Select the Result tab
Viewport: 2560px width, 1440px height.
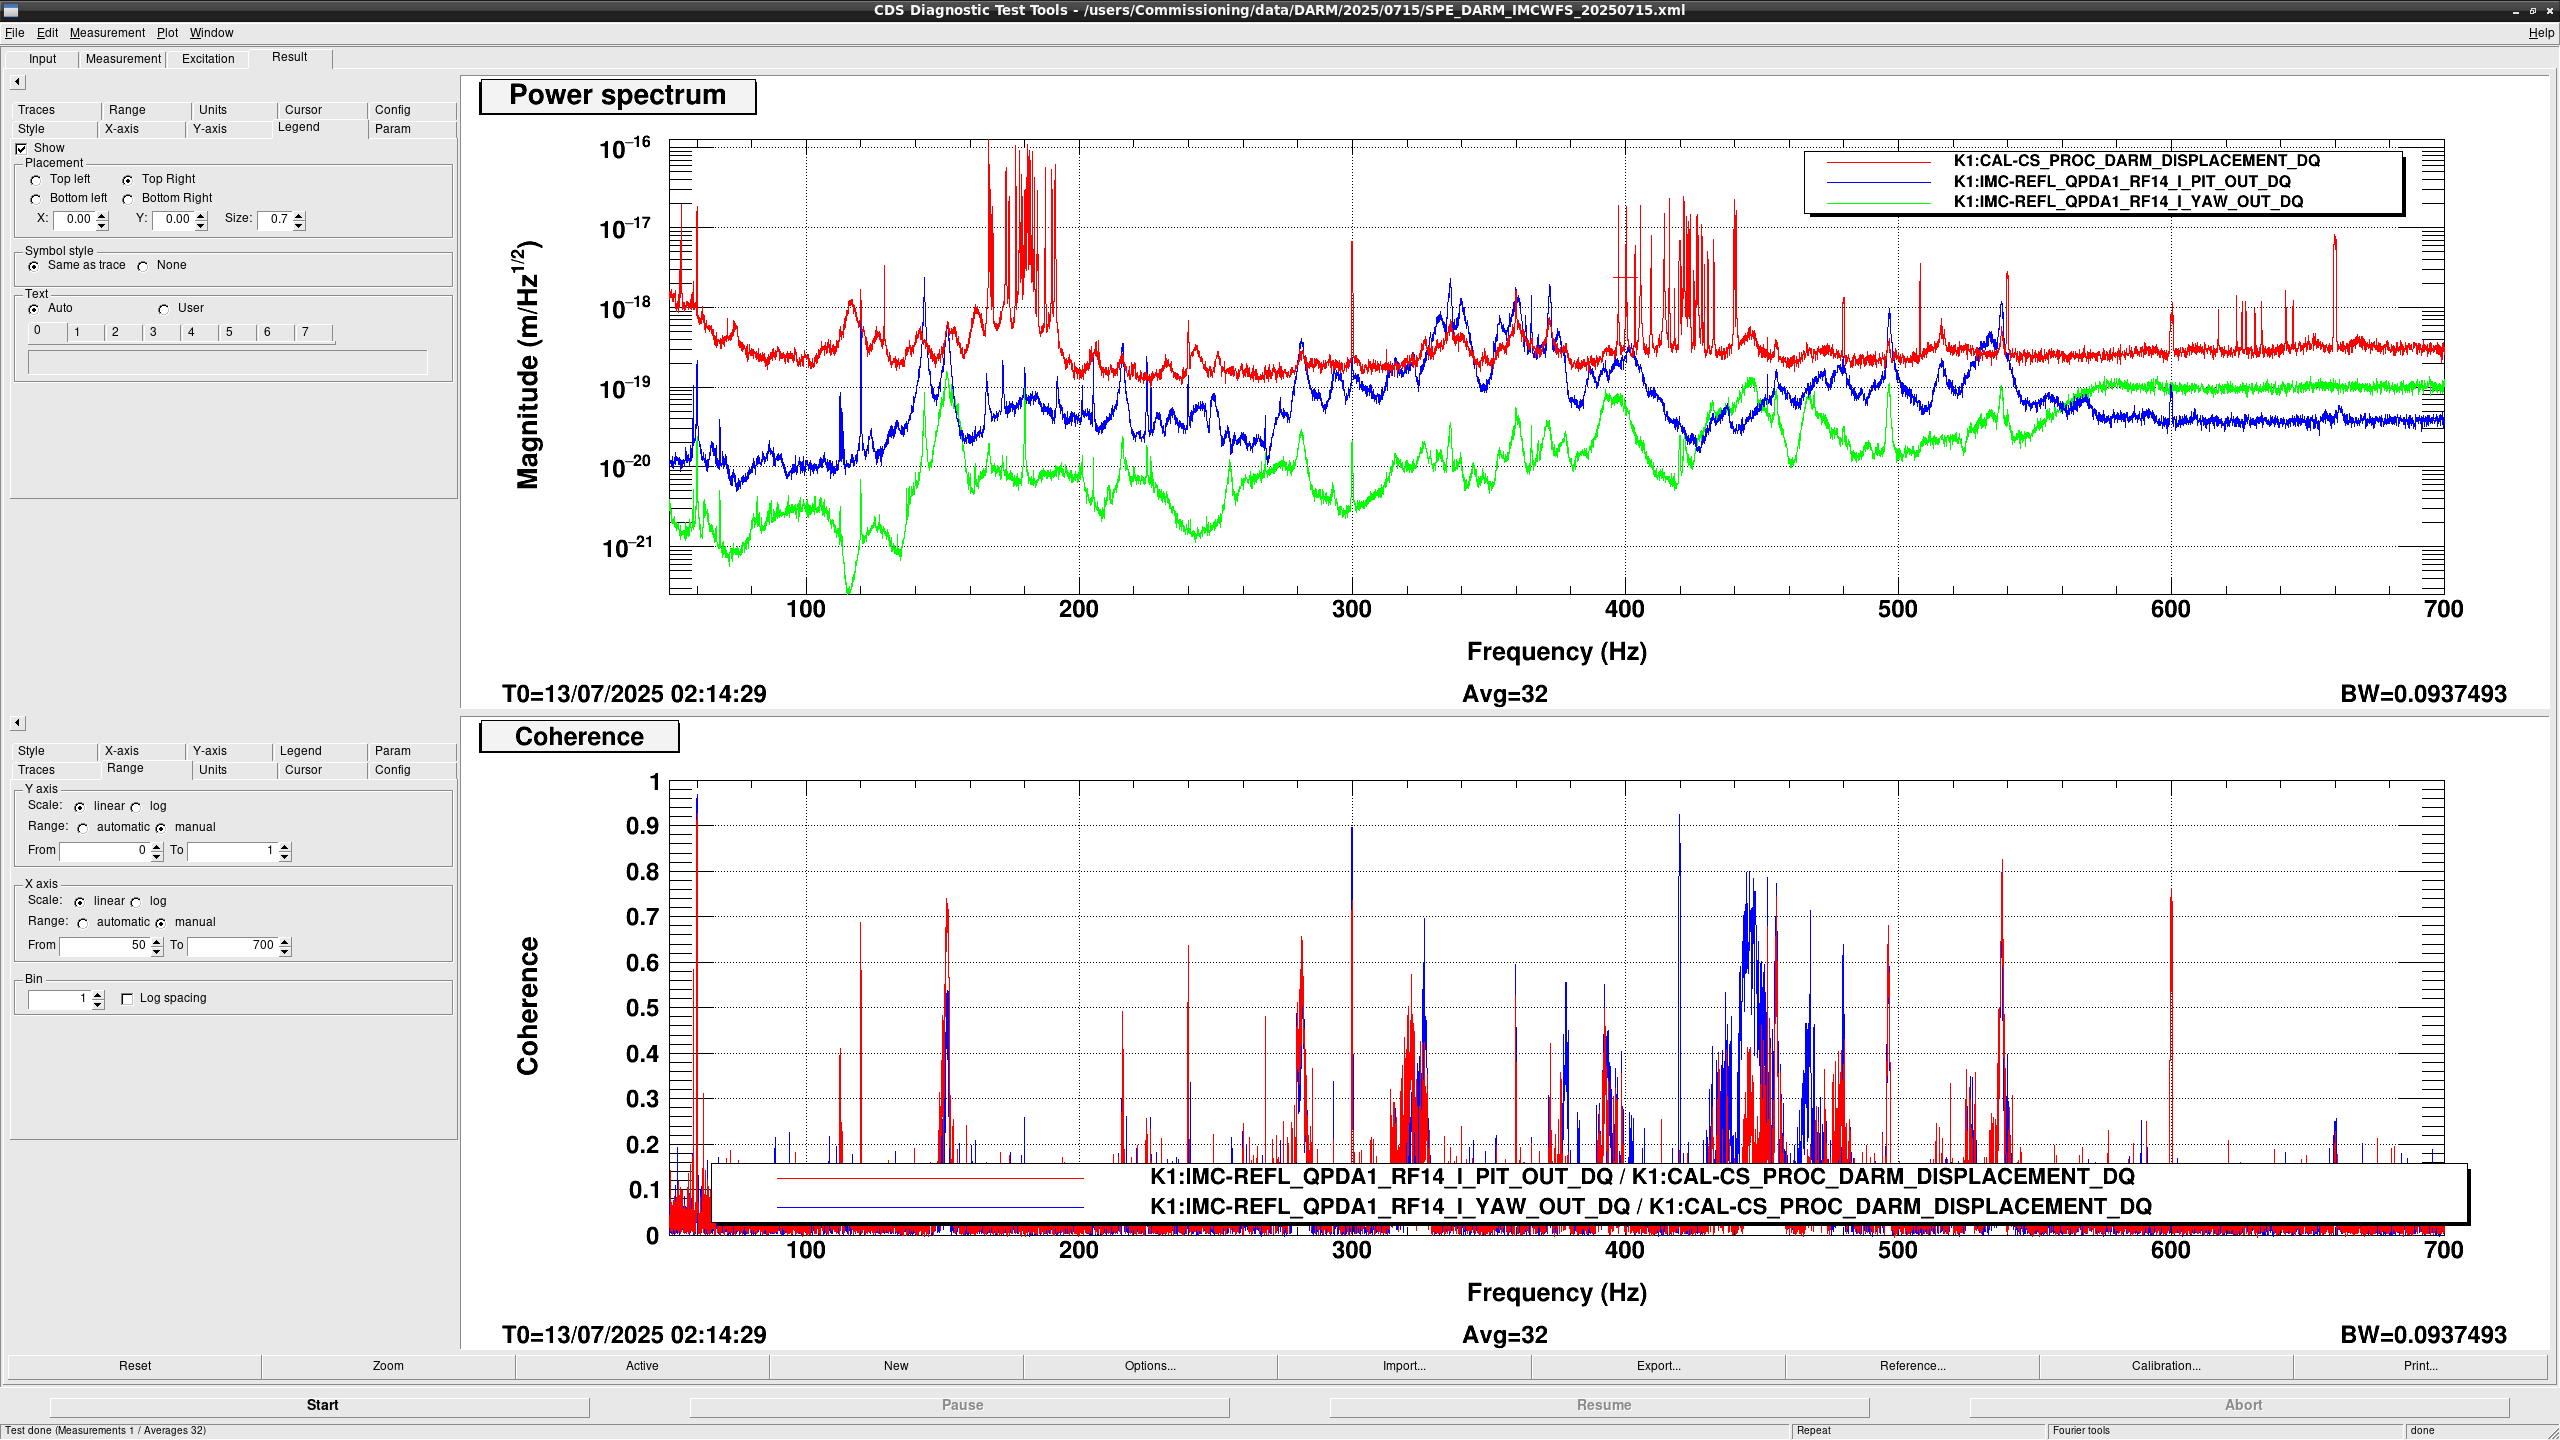290,57
